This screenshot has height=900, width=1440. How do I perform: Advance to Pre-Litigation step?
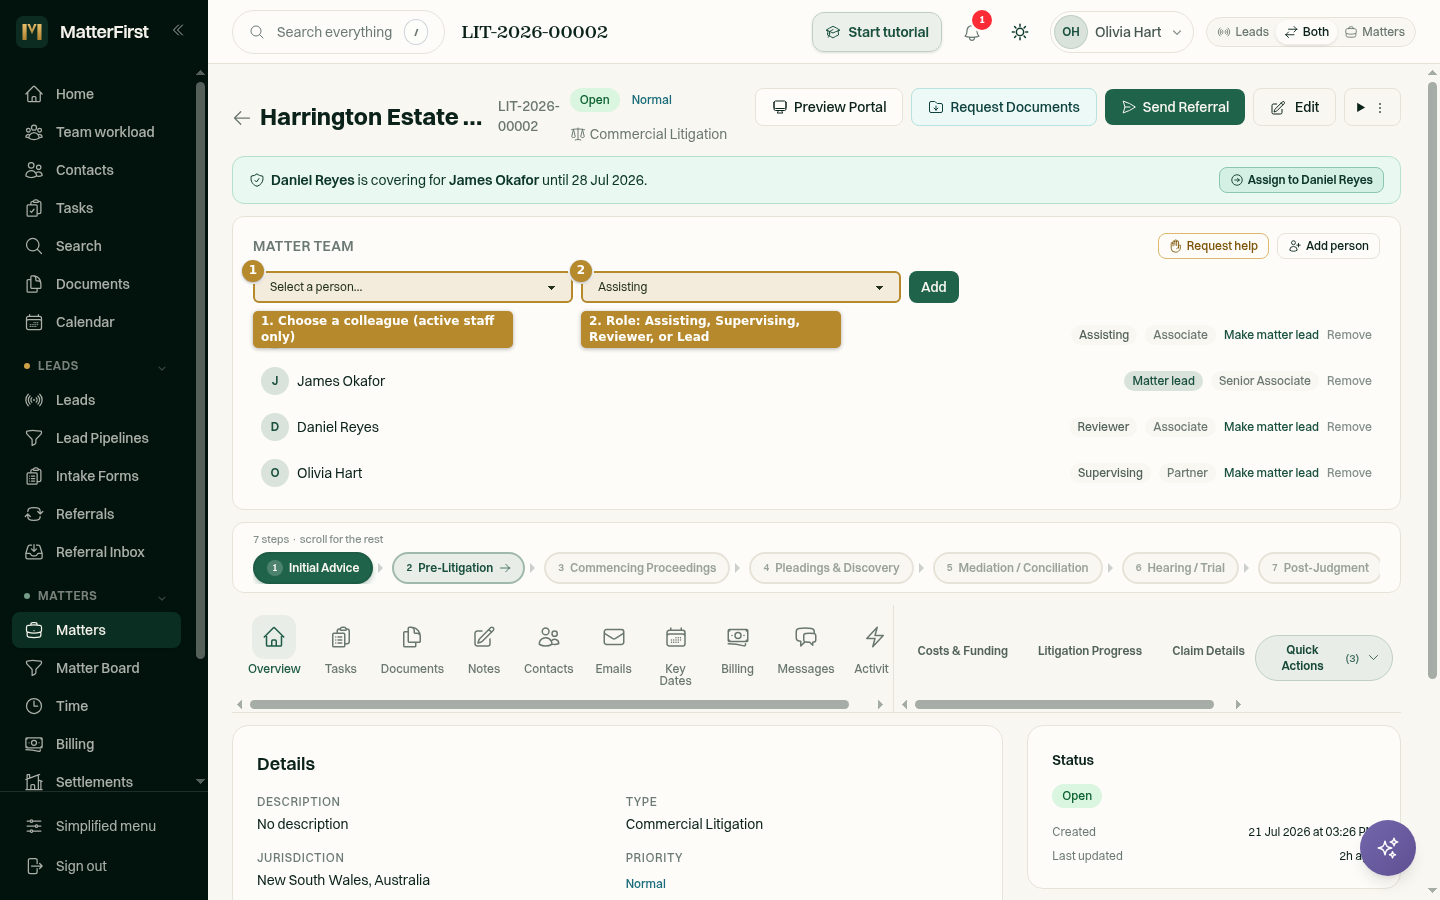[x=460, y=568]
